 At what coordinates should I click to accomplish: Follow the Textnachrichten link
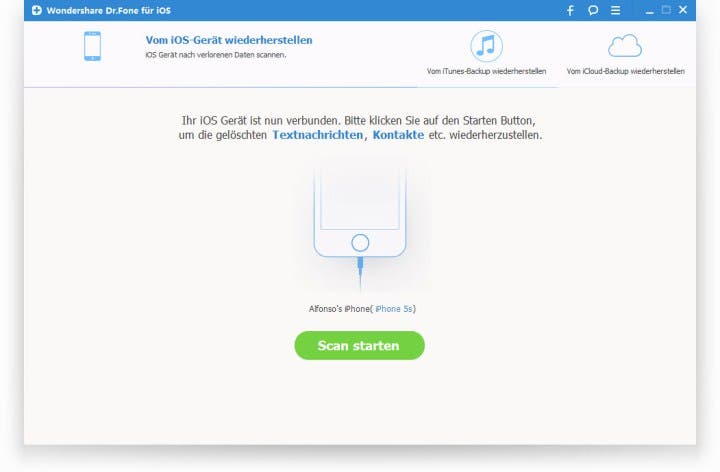(x=317, y=135)
